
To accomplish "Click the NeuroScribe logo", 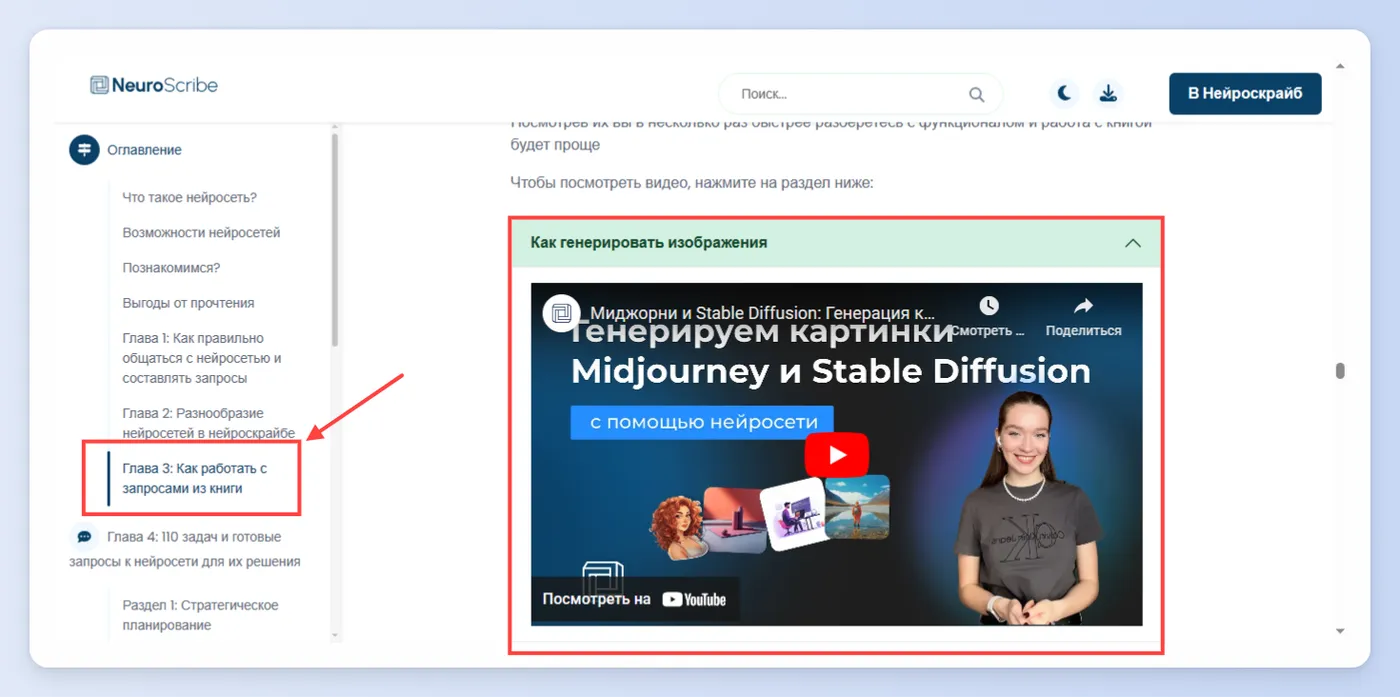I will pyautogui.click(x=154, y=85).
